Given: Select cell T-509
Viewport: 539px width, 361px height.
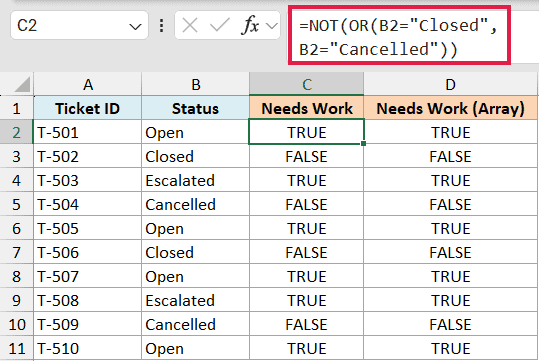Looking at the screenshot, I should point(88,325).
